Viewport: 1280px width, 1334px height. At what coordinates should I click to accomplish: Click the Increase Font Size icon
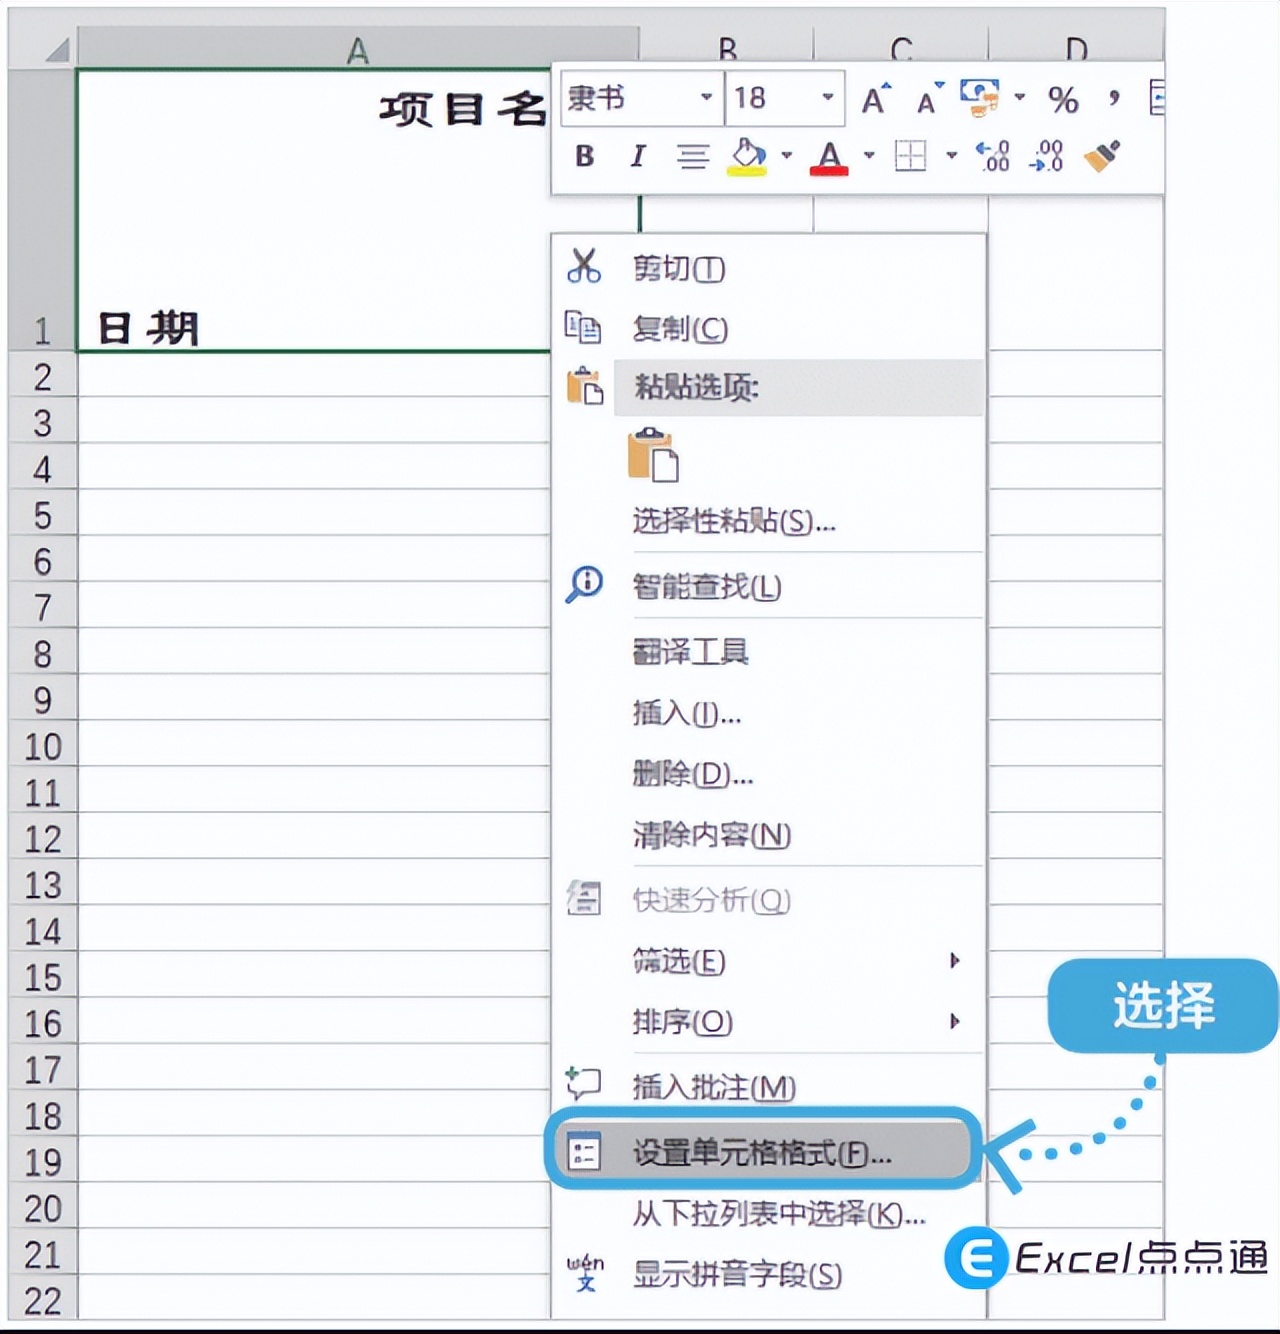pyautogui.click(x=875, y=97)
